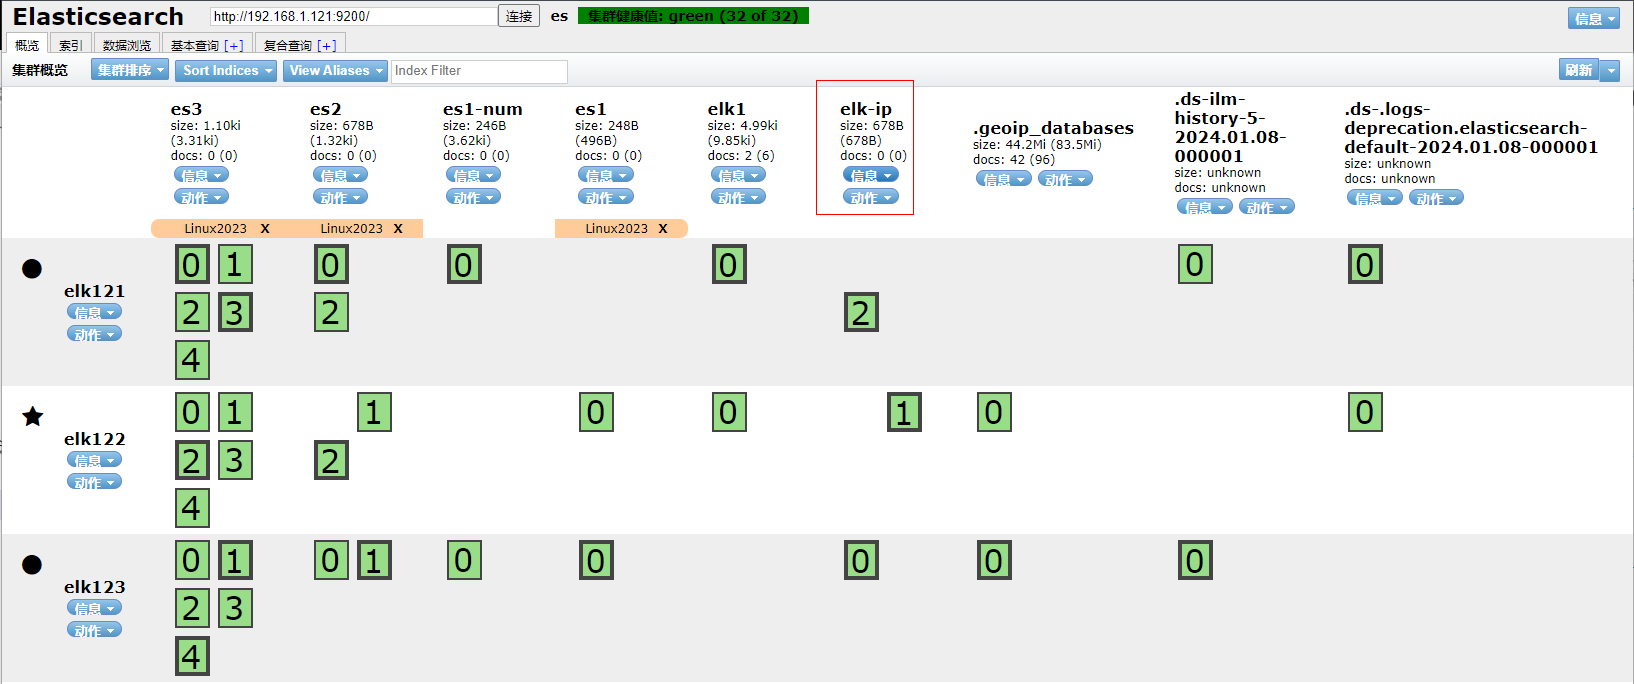Remove the Linux2023 alias from es2
Screen dimensions: 1634x684
398,229
